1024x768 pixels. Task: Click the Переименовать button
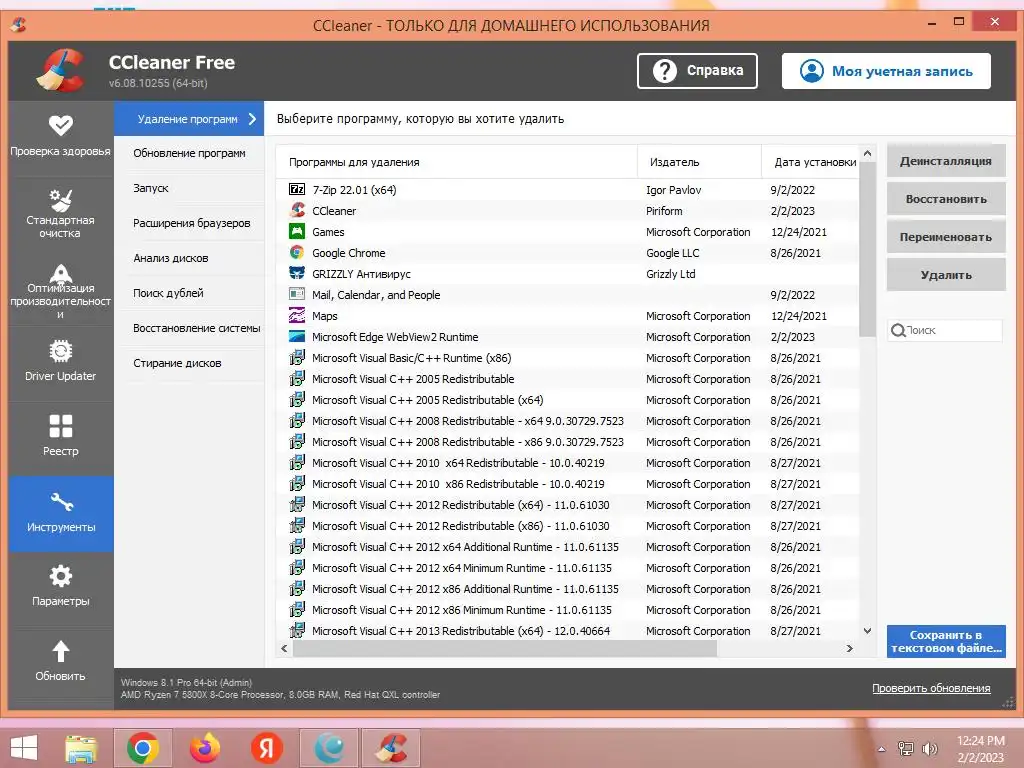click(x=946, y=237)
